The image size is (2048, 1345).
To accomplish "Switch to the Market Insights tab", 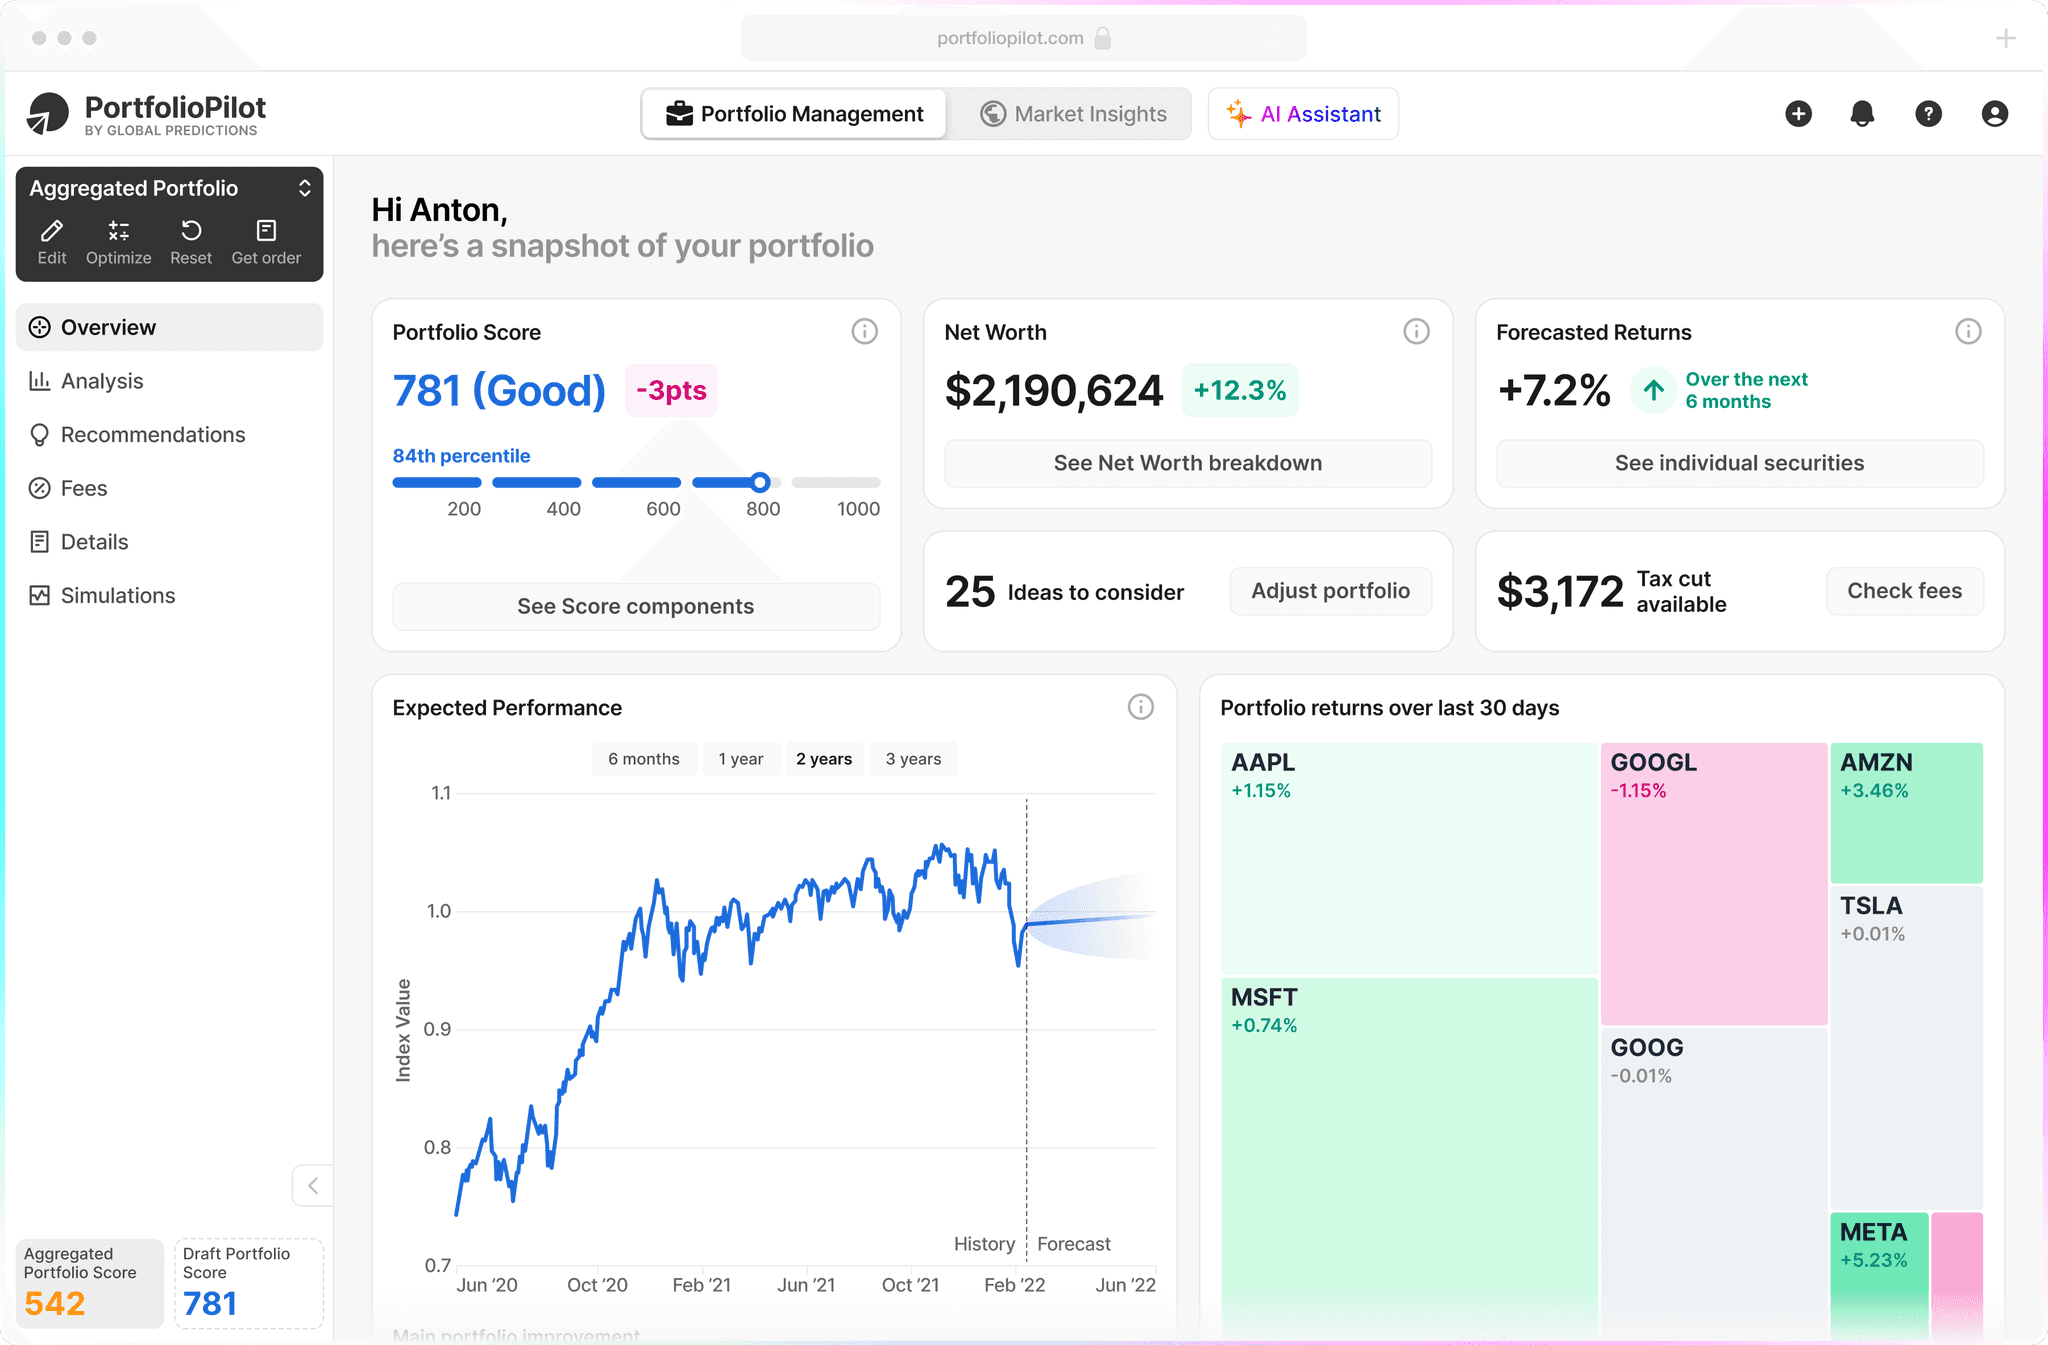I will (x=1072, y=114).
